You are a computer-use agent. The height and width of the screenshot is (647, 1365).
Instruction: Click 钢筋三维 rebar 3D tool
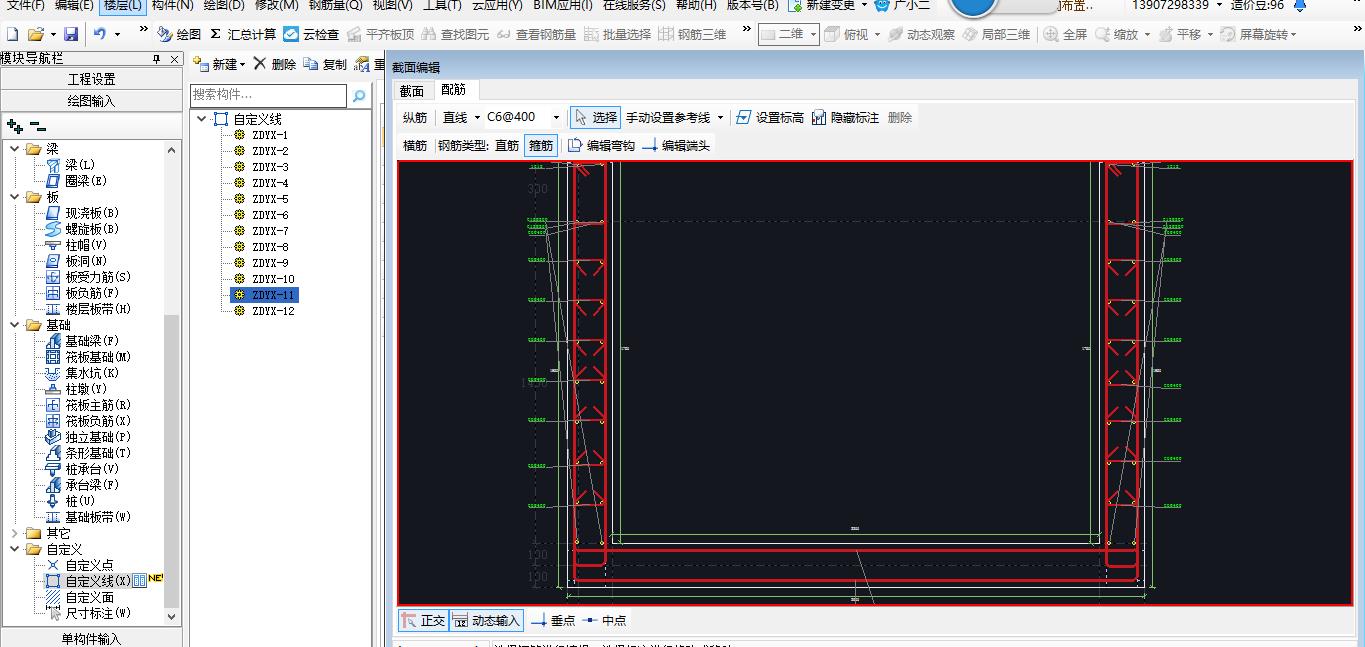click(692, 34)
